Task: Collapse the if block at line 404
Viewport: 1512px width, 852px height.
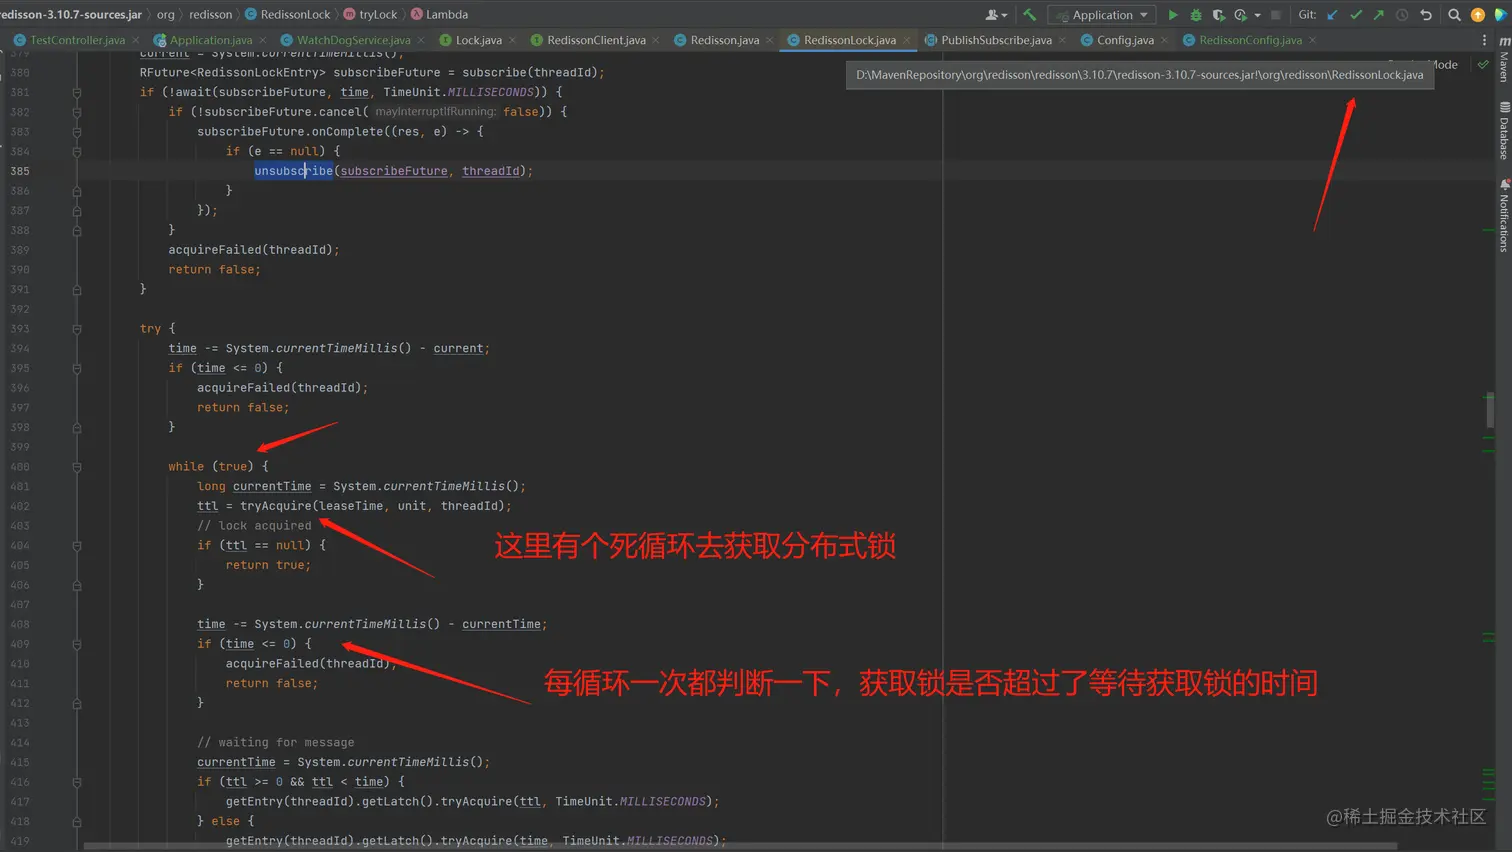Action: tap(77, 545)
